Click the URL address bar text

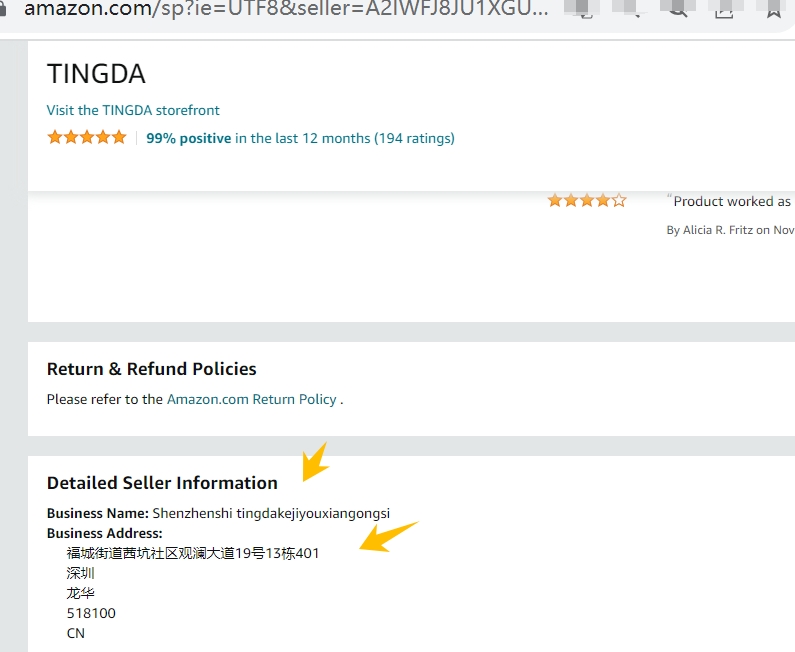[286, 8]
